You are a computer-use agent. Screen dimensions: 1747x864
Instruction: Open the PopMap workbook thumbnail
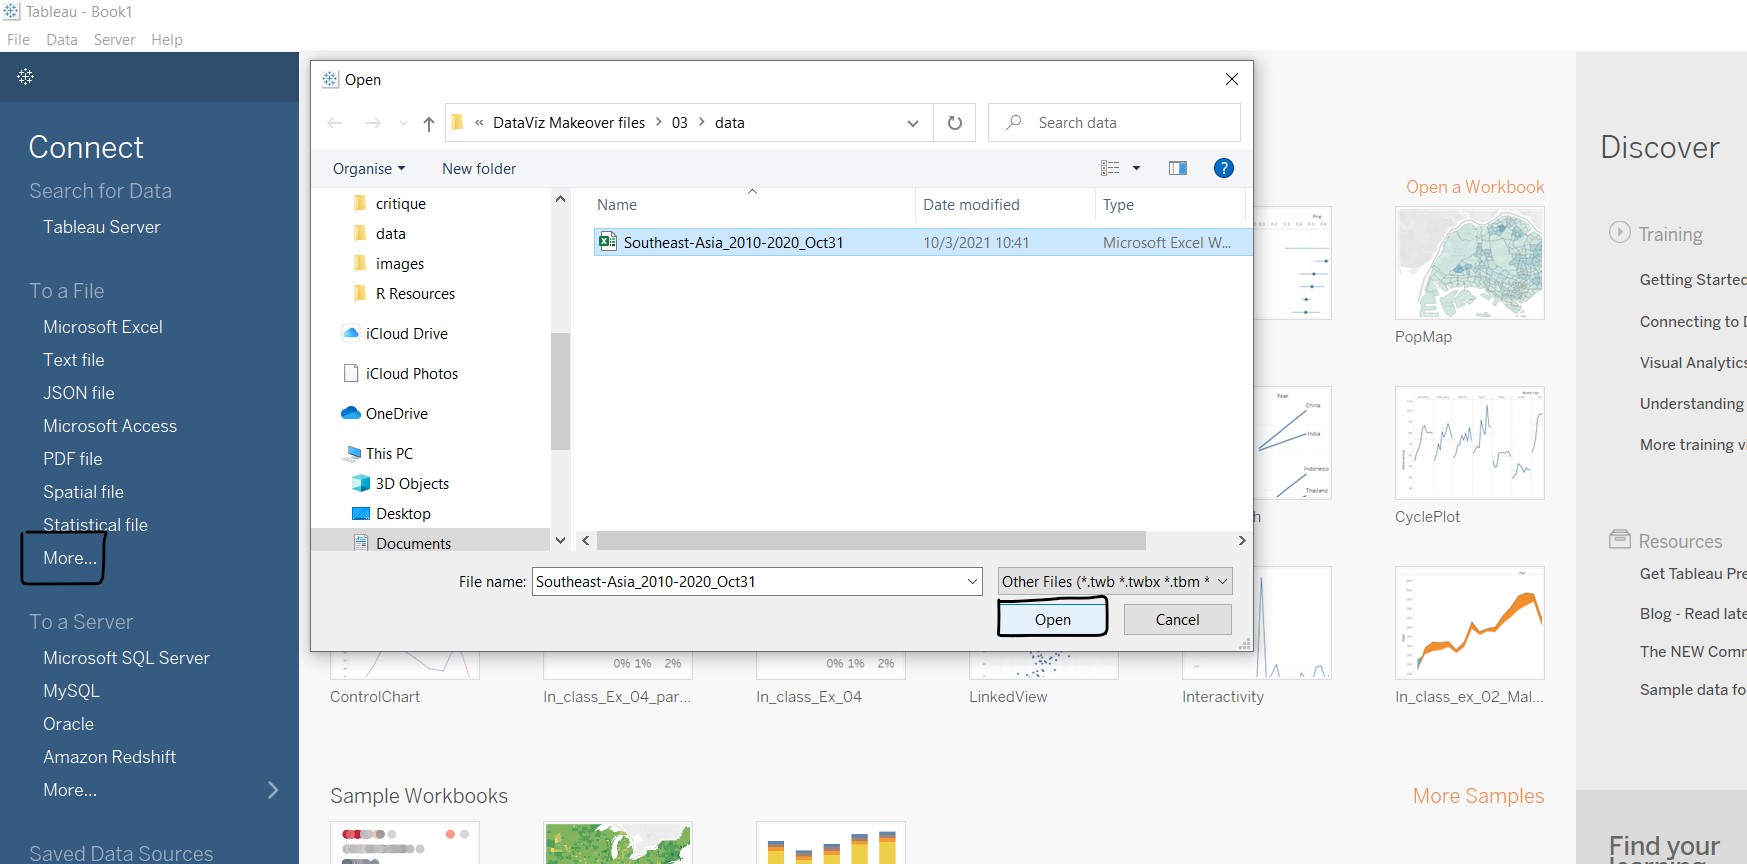pyautogui.click(x=1469, y=263)
